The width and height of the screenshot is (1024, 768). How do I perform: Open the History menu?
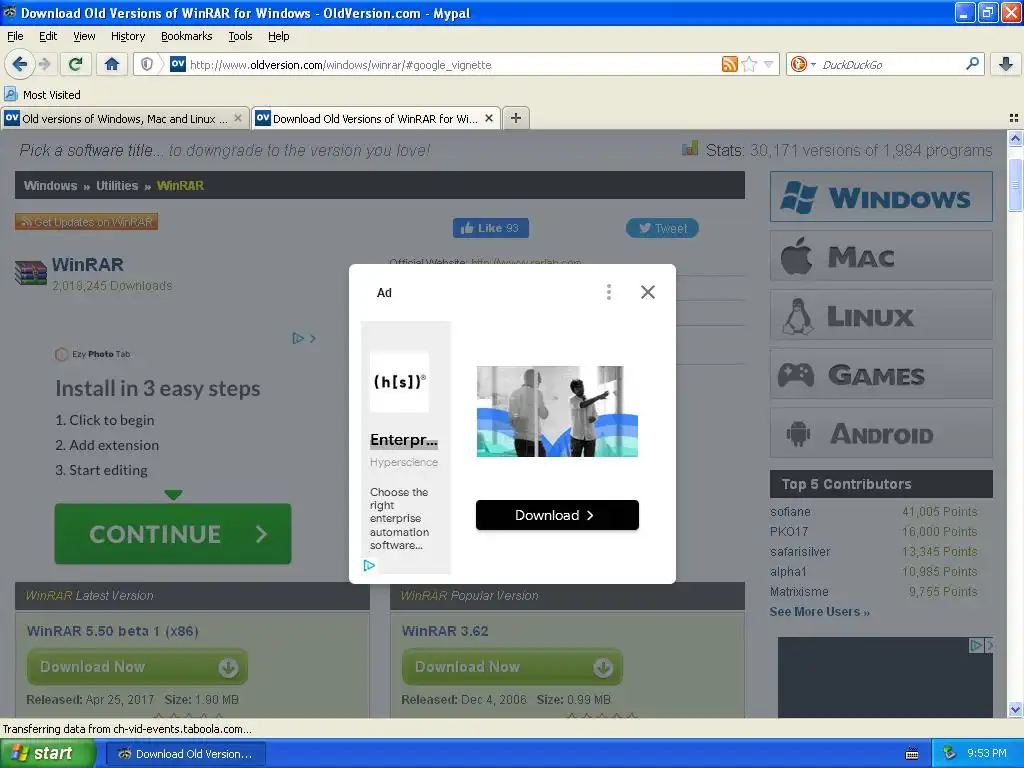coord(127,36)
